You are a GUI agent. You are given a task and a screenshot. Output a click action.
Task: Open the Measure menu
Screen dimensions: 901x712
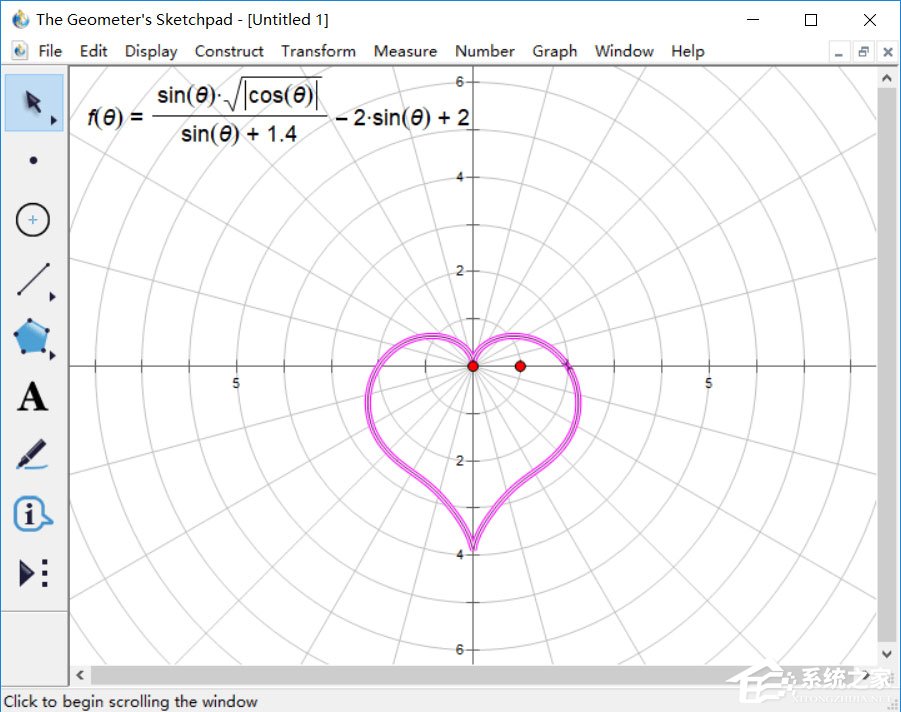[405, 51]
